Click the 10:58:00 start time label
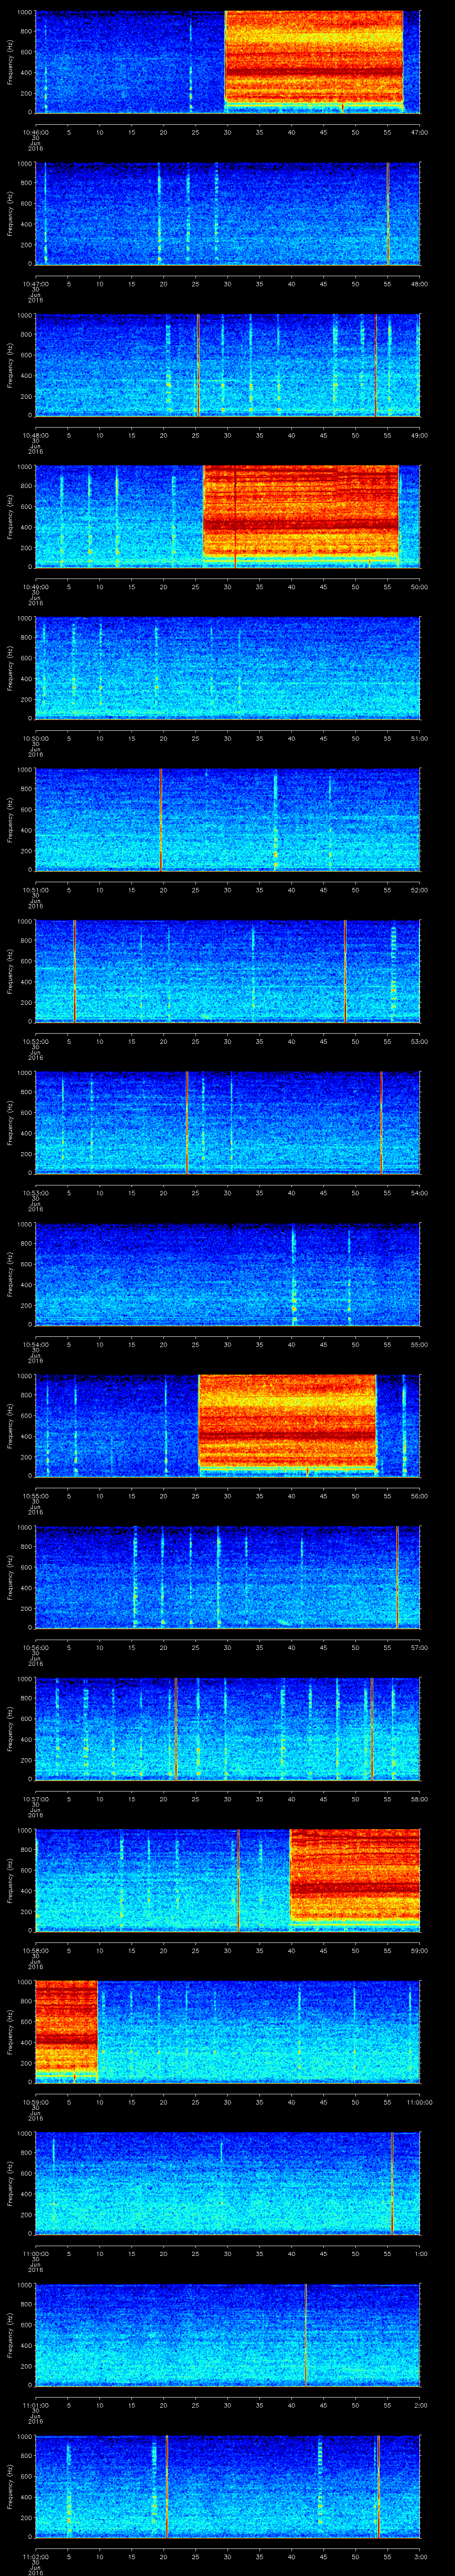The width and height of the screenshot is (455, 2576). (36, 1951)
